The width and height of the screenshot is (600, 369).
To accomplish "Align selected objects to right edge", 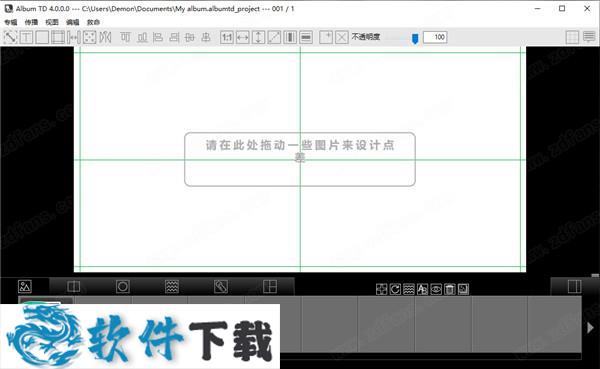I will pyautogui.click(x=174, y=37).
